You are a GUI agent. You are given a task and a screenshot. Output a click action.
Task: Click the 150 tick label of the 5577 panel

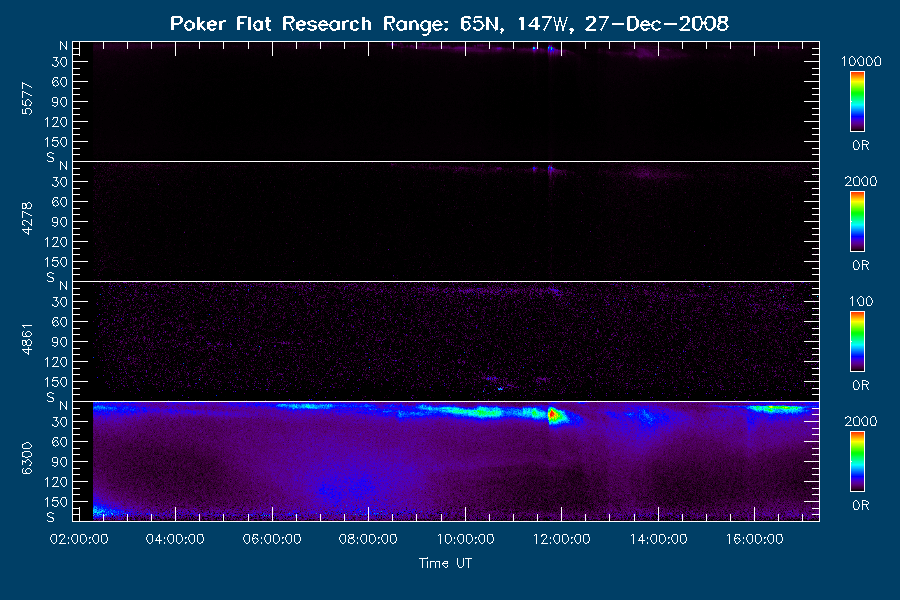(56, 142)
